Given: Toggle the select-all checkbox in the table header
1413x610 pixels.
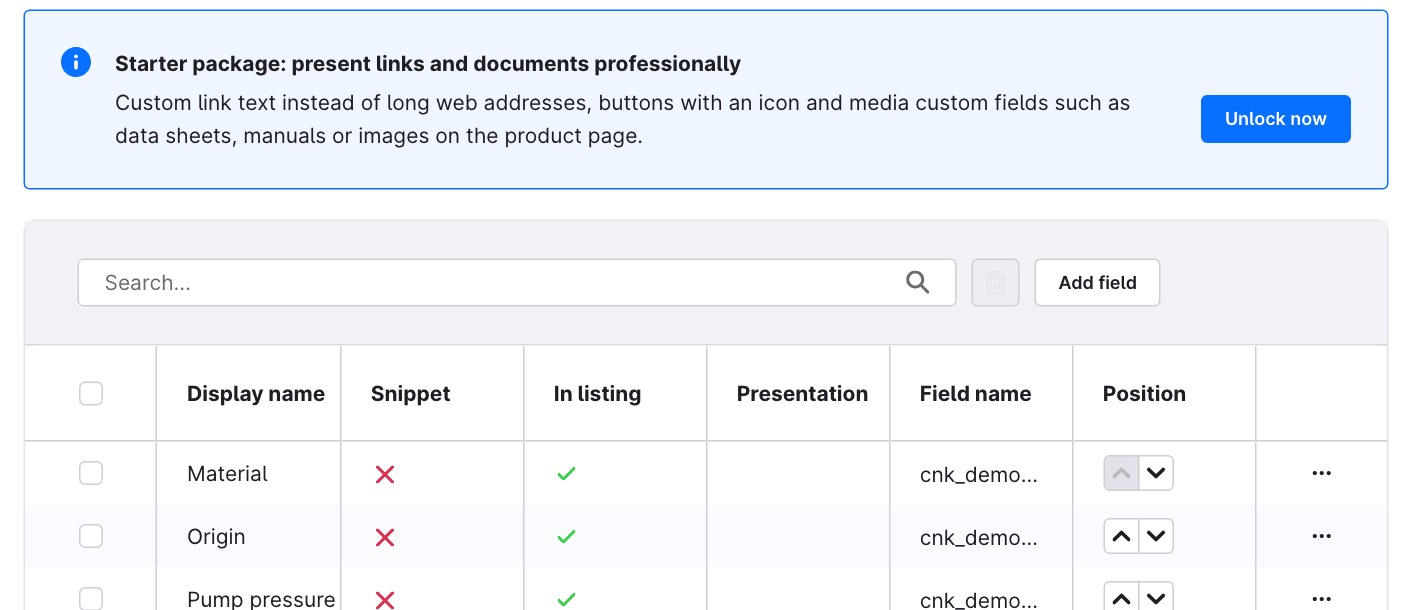Looking at the screenshot, I should [91, 394].
